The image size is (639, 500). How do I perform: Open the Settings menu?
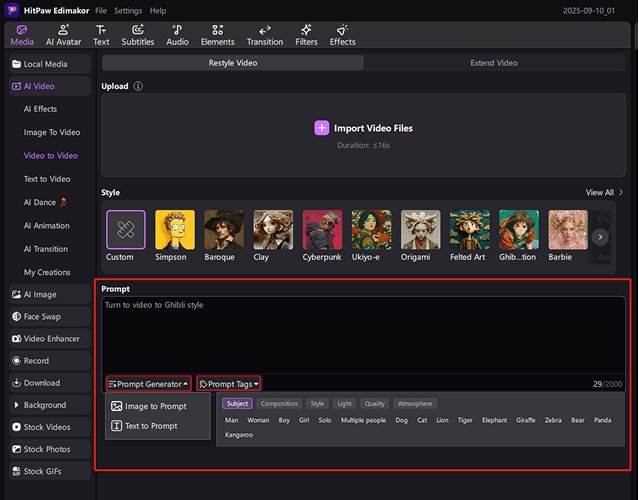coord(128,11)
